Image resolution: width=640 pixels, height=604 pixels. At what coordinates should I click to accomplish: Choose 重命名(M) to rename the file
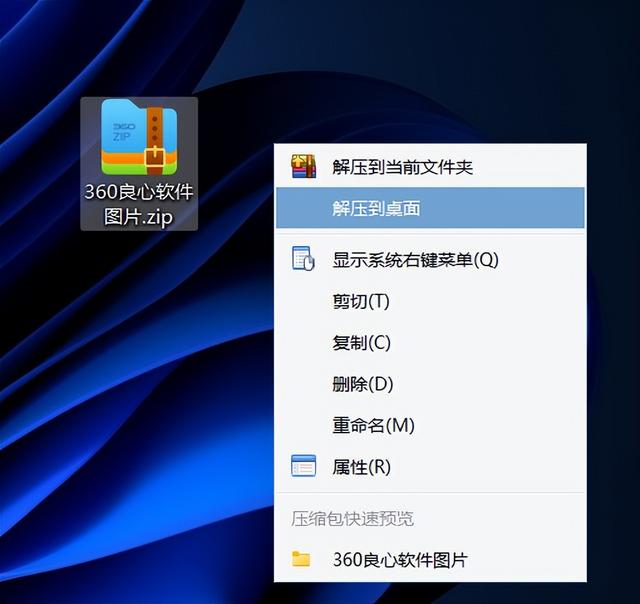430,425
